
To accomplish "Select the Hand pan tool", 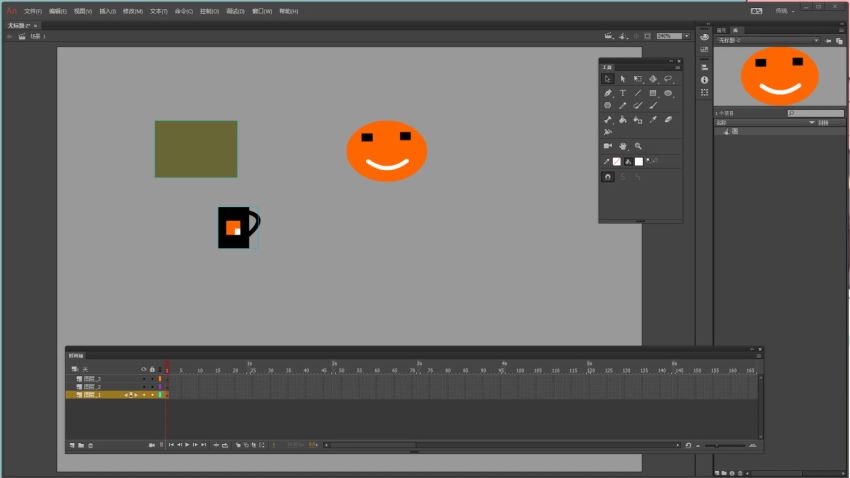I will tap(622, 146).
